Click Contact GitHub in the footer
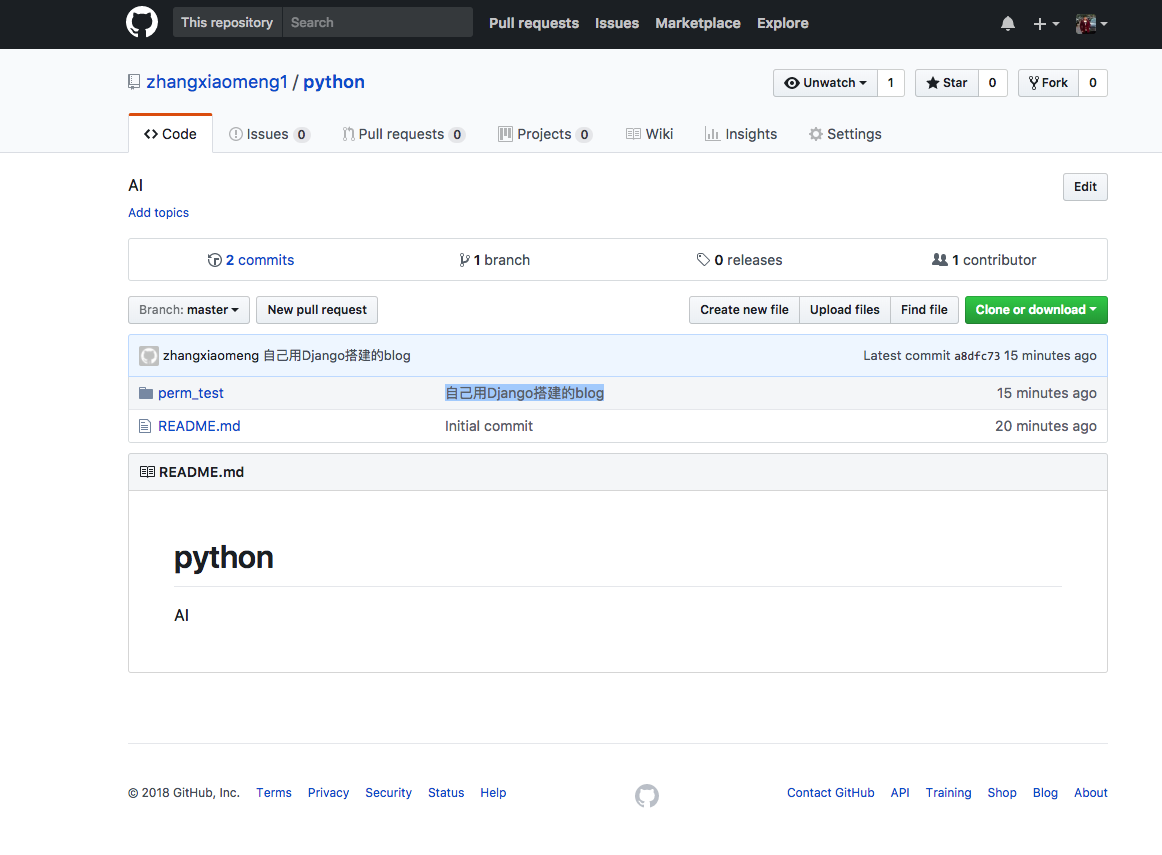1162x855 pixels. 831,793
